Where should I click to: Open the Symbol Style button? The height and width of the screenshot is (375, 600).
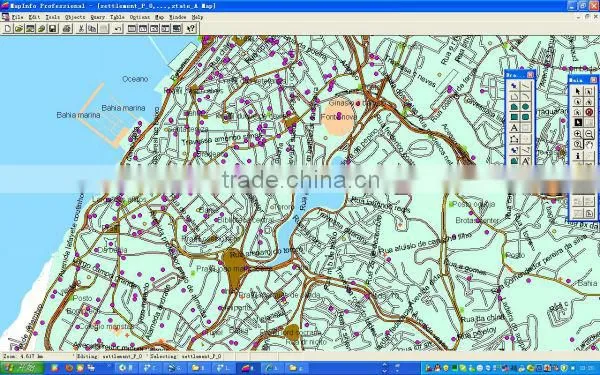[514, 150]
